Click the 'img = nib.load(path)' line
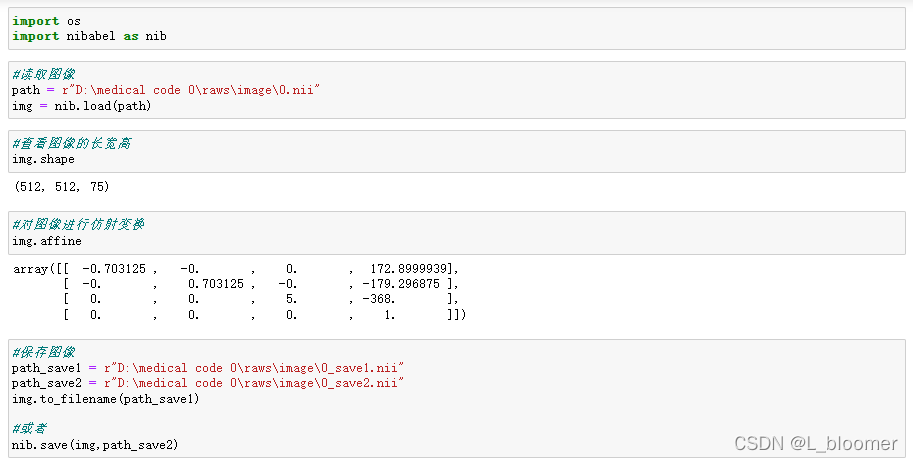The image size is (913, 462). [82, 105]
